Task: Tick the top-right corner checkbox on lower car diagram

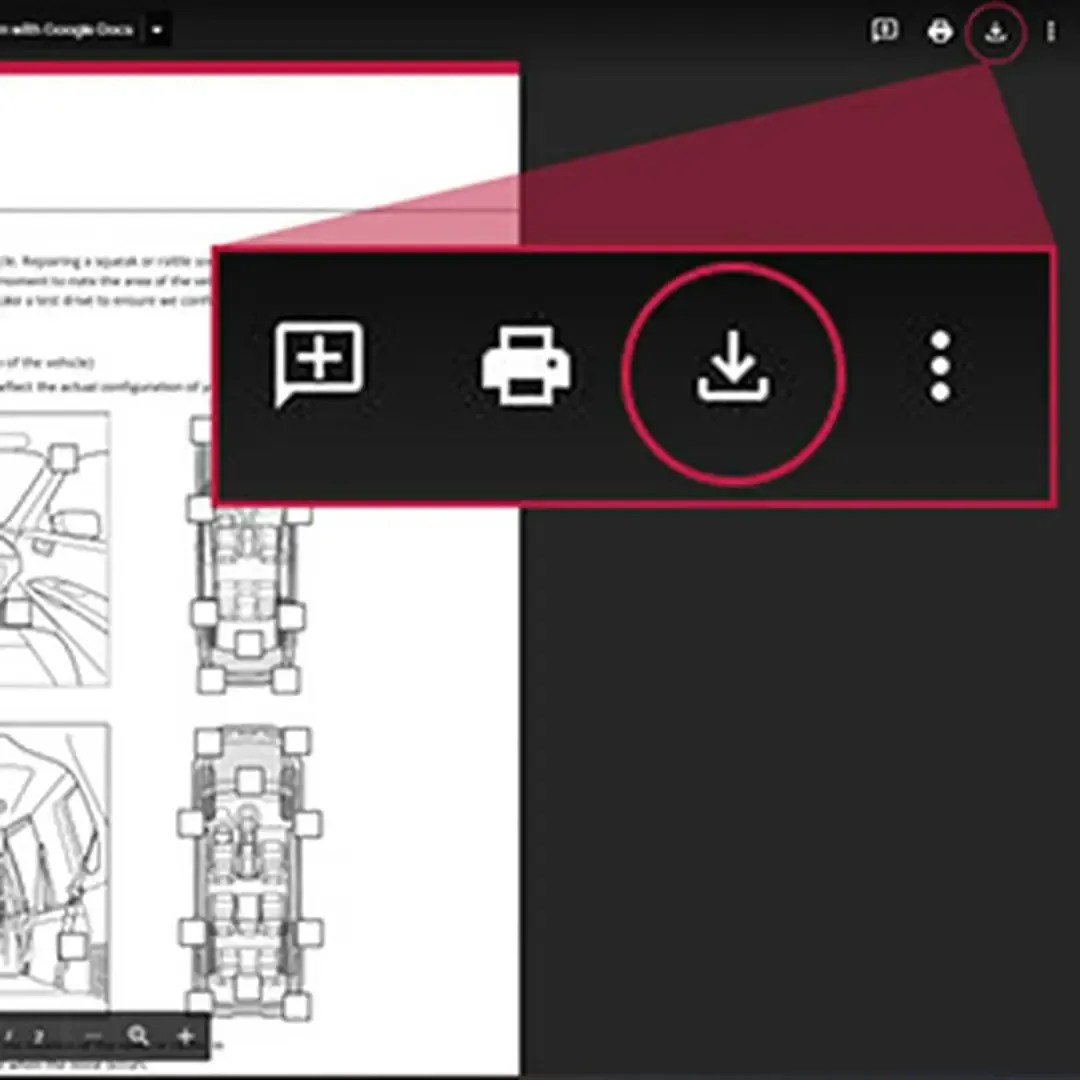Action: [x=297, y=741]
